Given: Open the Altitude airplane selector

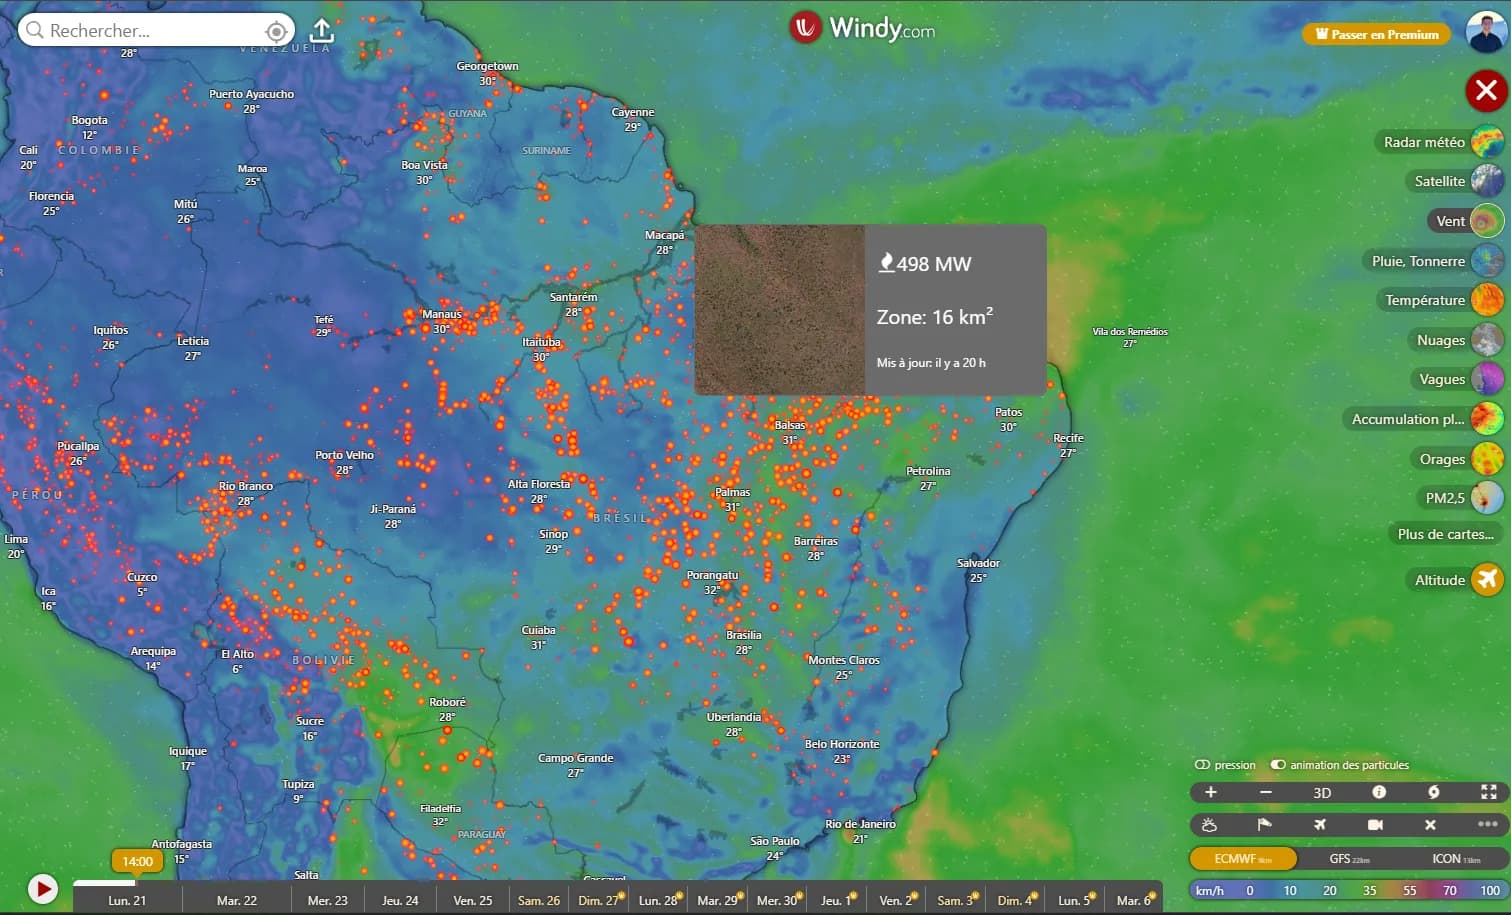Looking at the screenshot, I should coord(1455,580).
